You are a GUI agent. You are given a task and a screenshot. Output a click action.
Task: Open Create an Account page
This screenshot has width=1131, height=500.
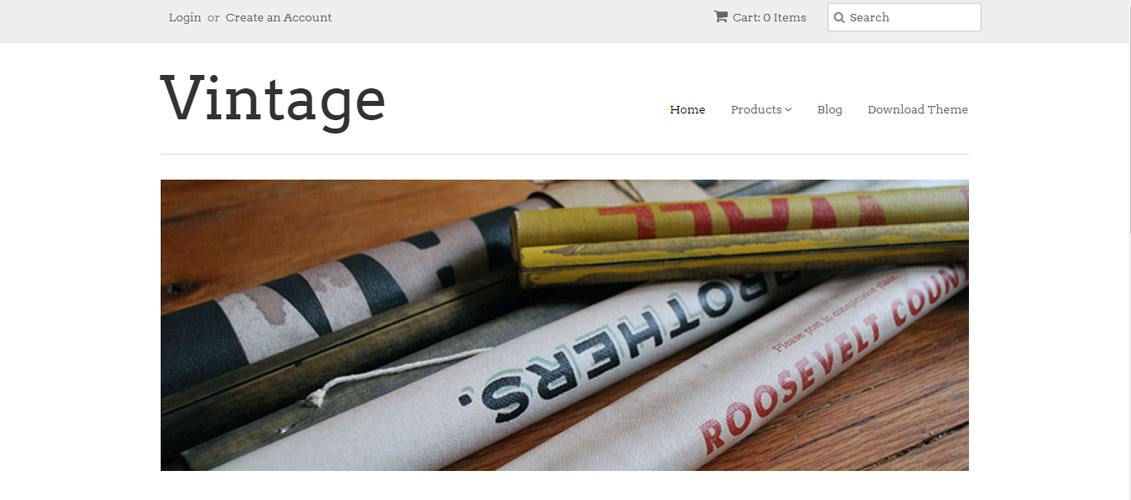coord(278,17)
